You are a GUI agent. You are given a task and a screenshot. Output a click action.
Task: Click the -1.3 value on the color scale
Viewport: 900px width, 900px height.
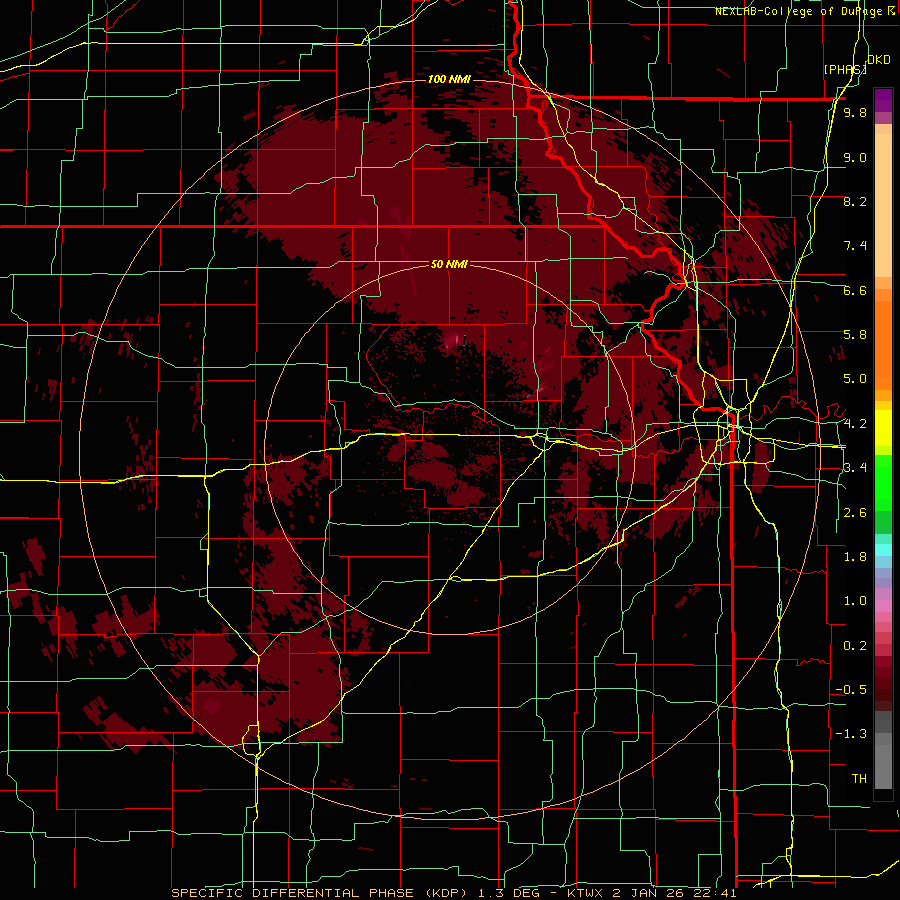click(x=851, y=734)
